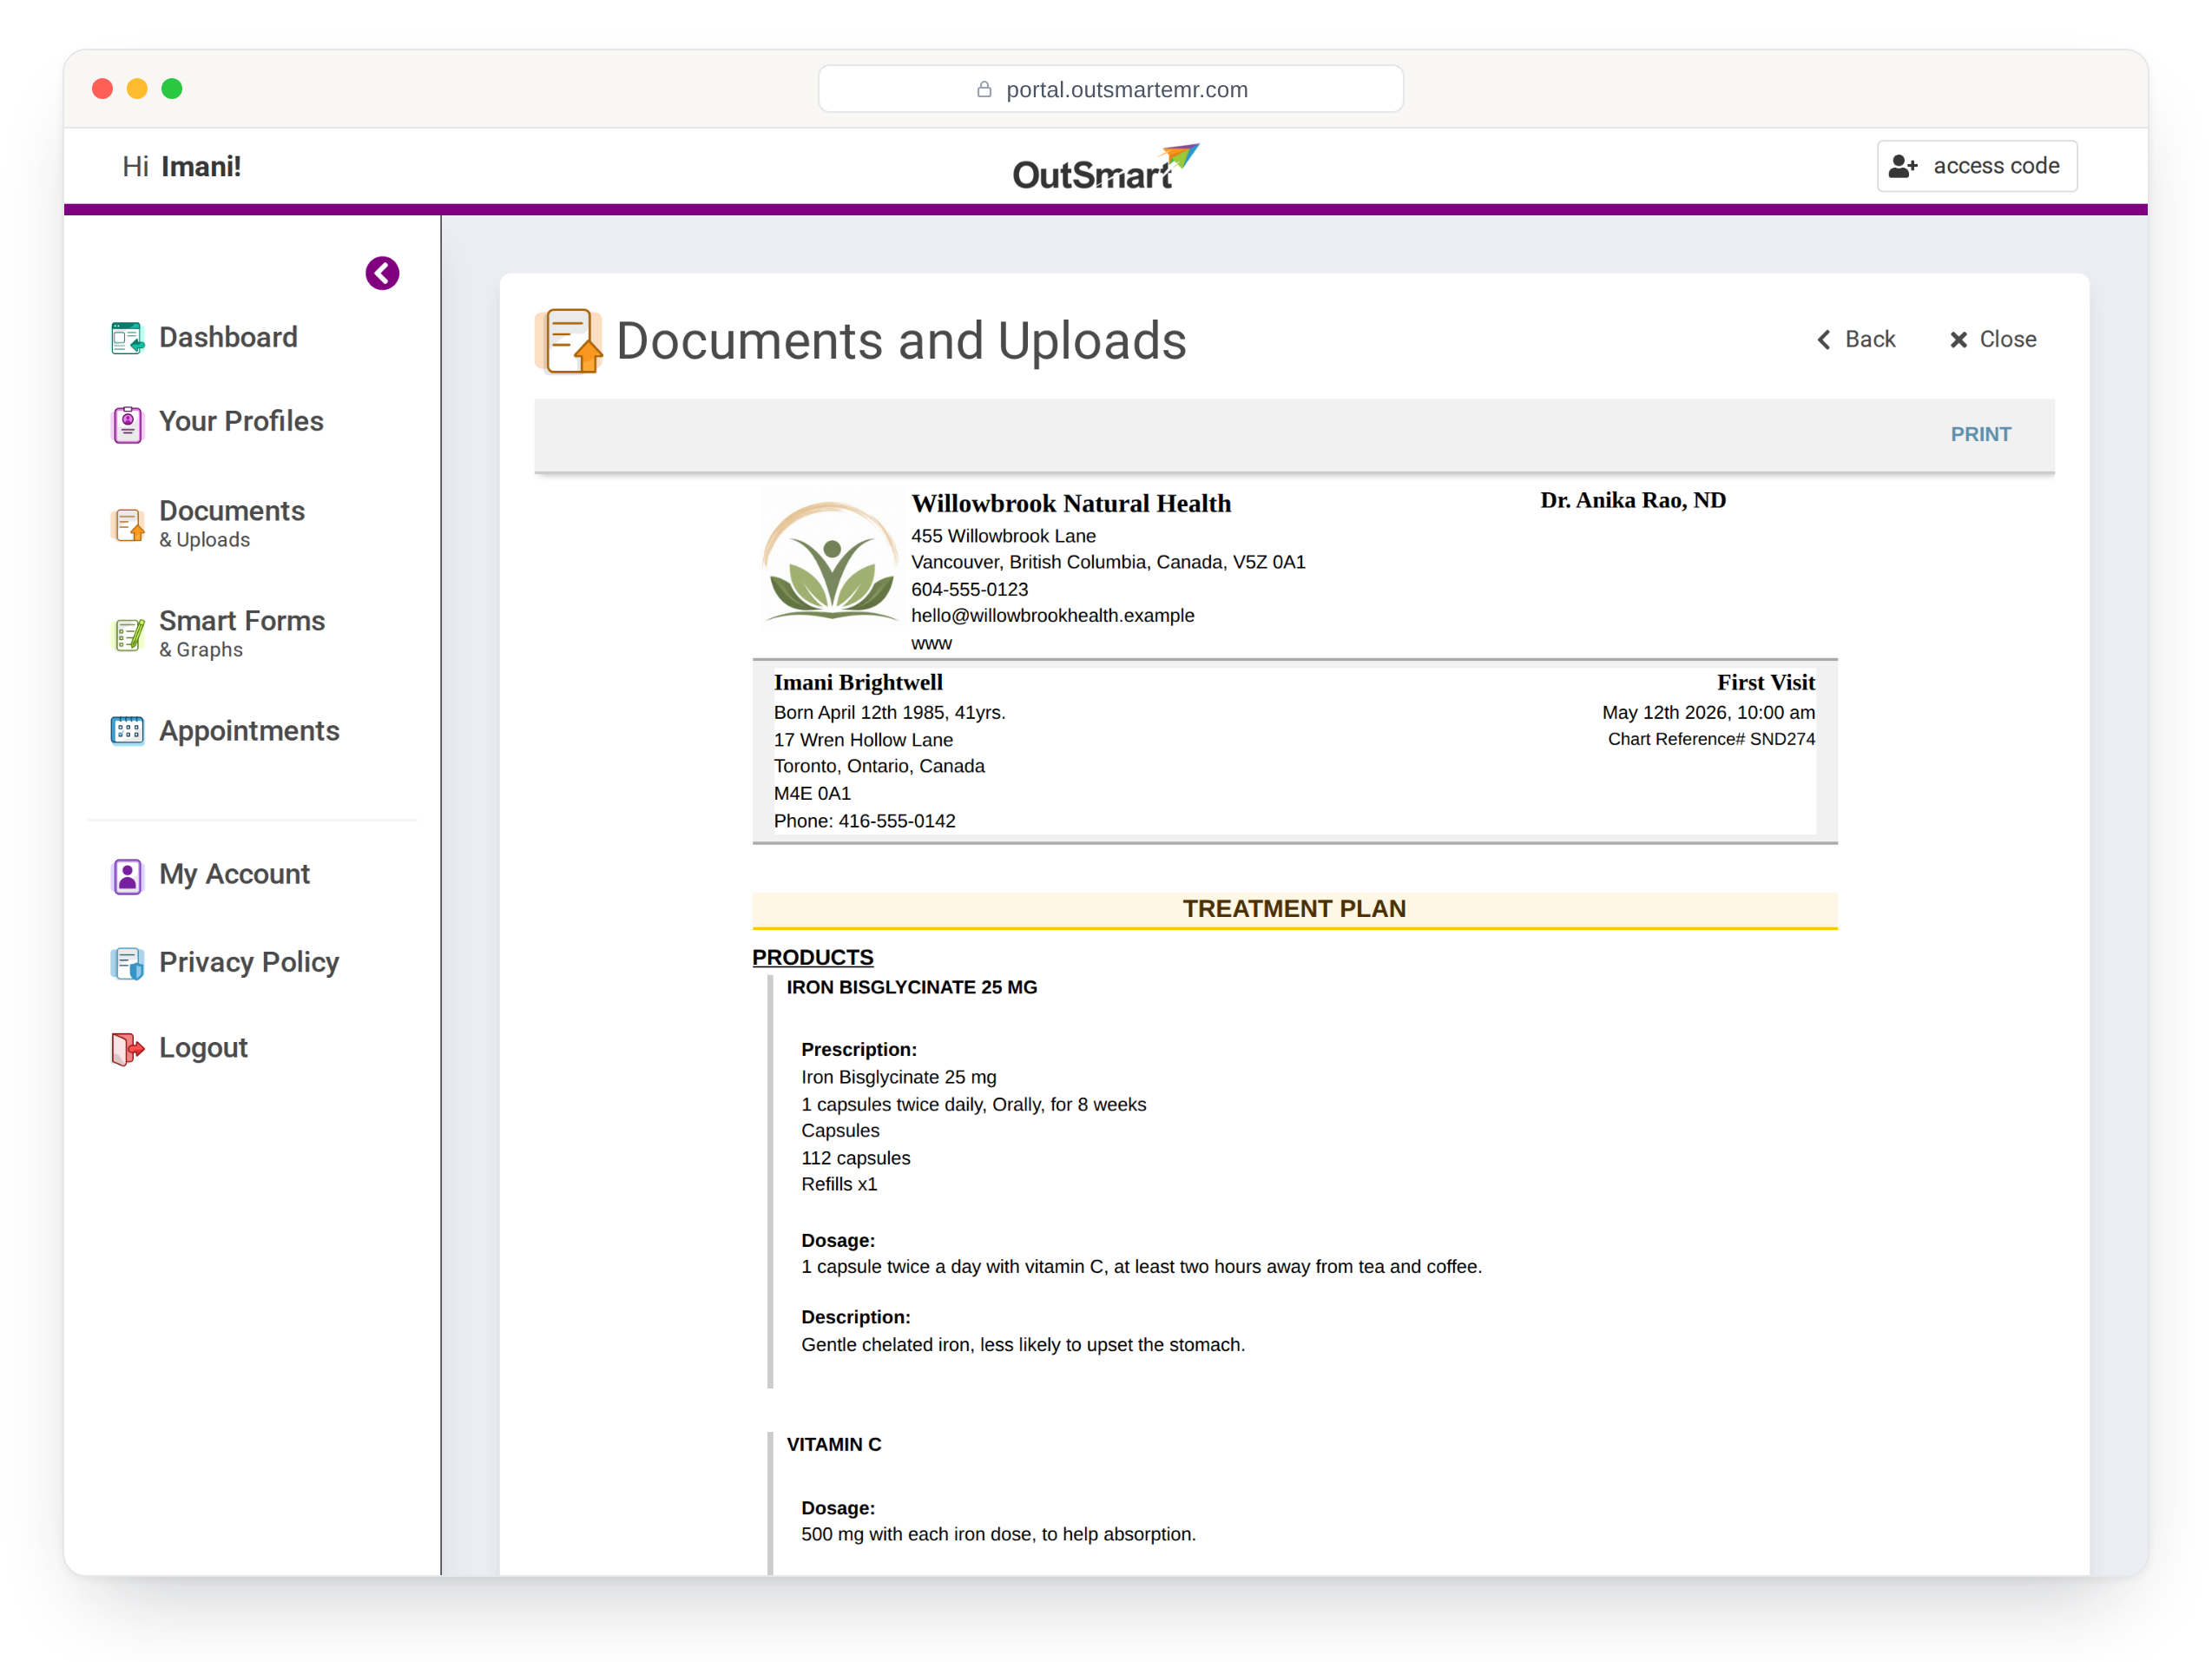
Task: Click the Privacy Policy shield icon
Action: click(127, 963)
